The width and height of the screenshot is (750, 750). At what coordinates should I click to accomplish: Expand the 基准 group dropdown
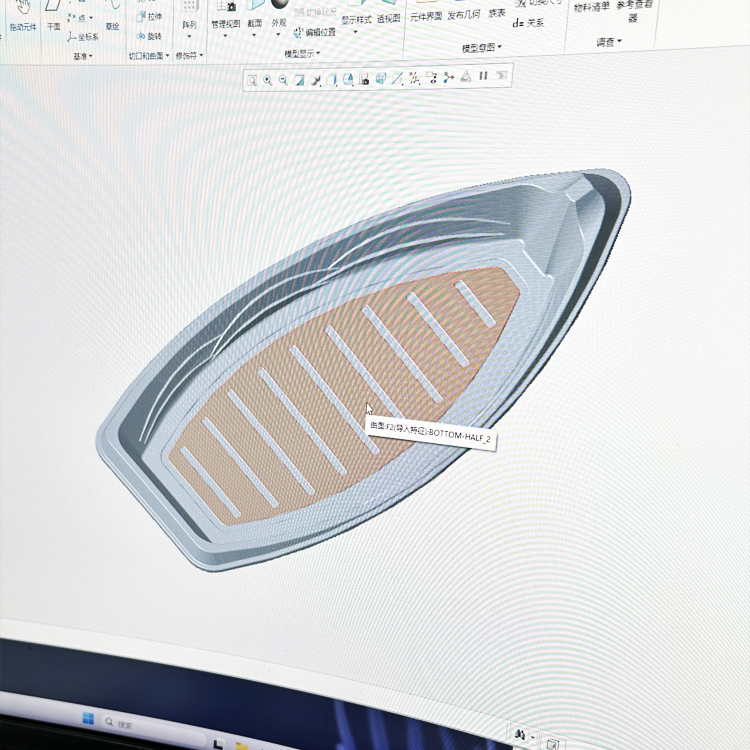83,57
